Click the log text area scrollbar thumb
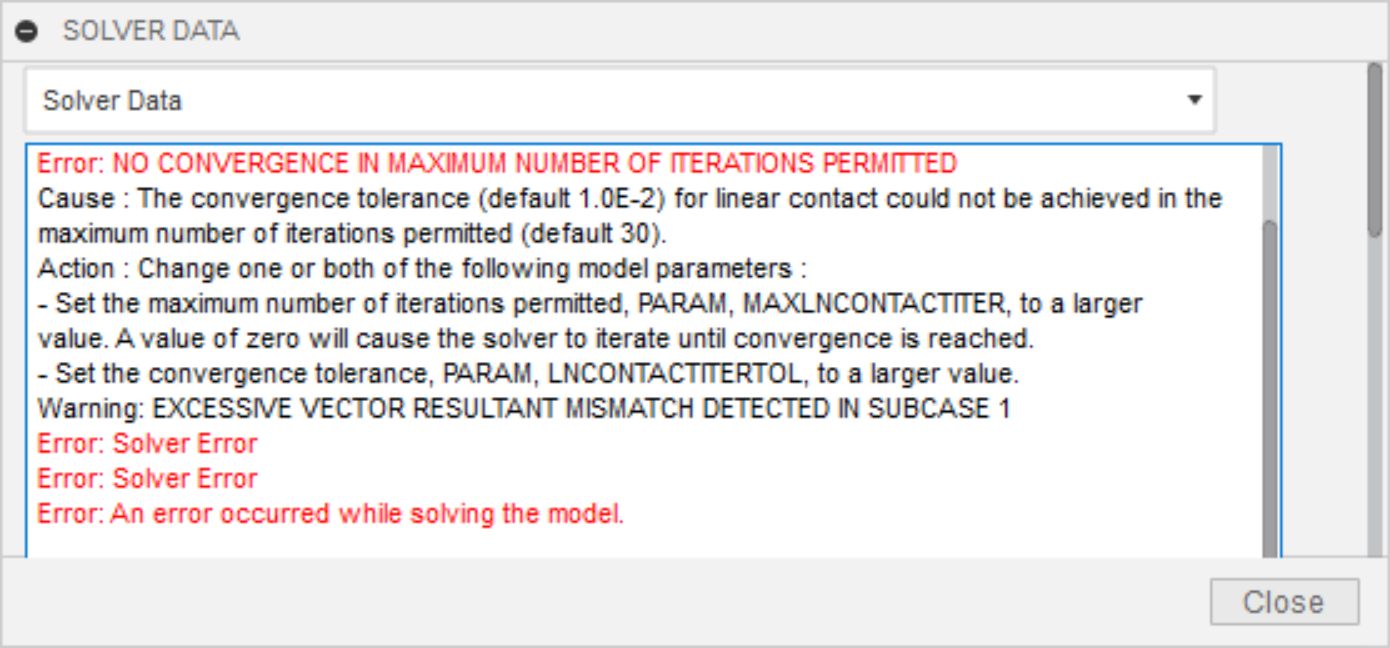This screenshot has height=648, width=1390. click(x=1270, y=390)
